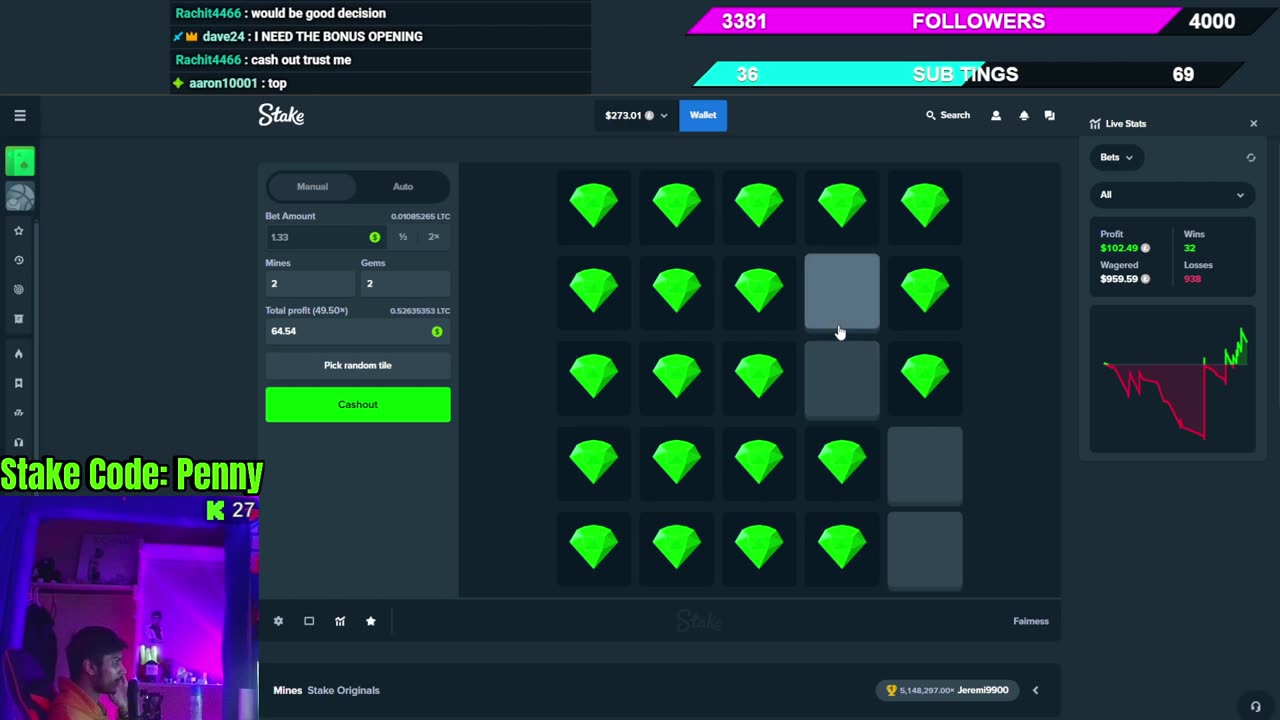The height and width of the screenshot is (720, 1280).
Task: Click the 0.01085265 LTC amount
Action: pos(420,216)
